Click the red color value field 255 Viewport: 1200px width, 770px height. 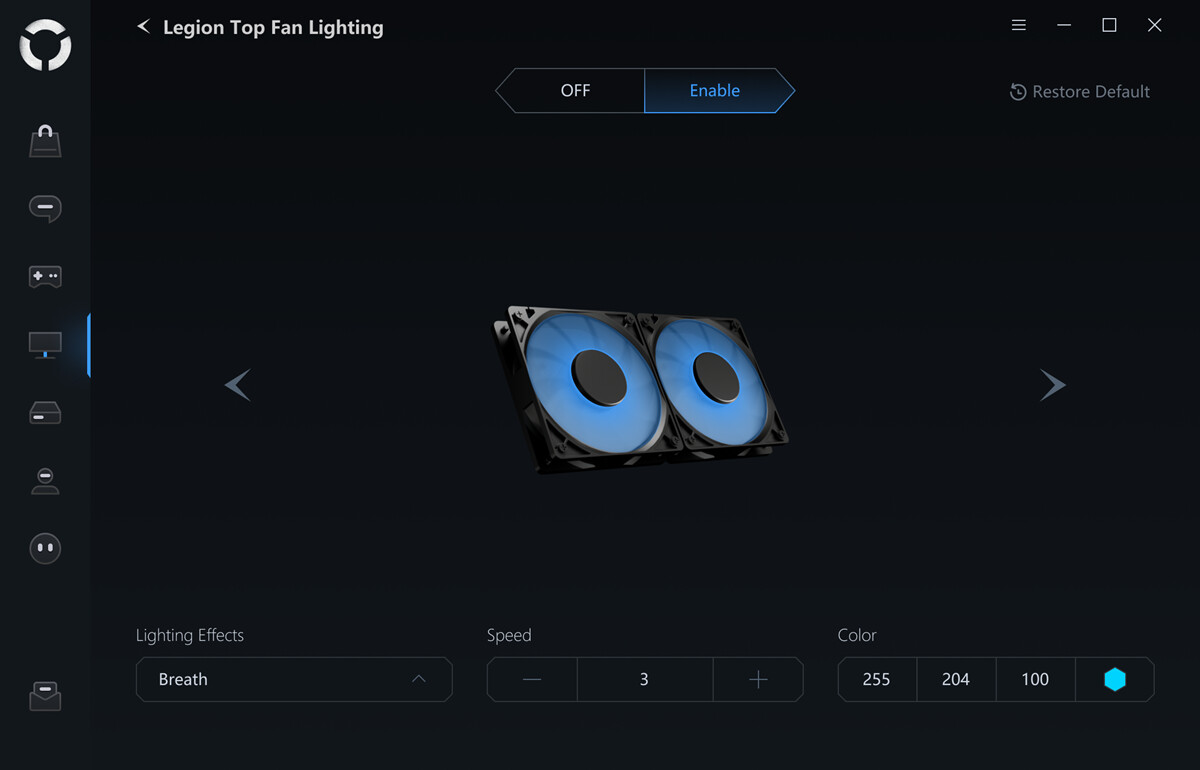(x=877, y=680)
